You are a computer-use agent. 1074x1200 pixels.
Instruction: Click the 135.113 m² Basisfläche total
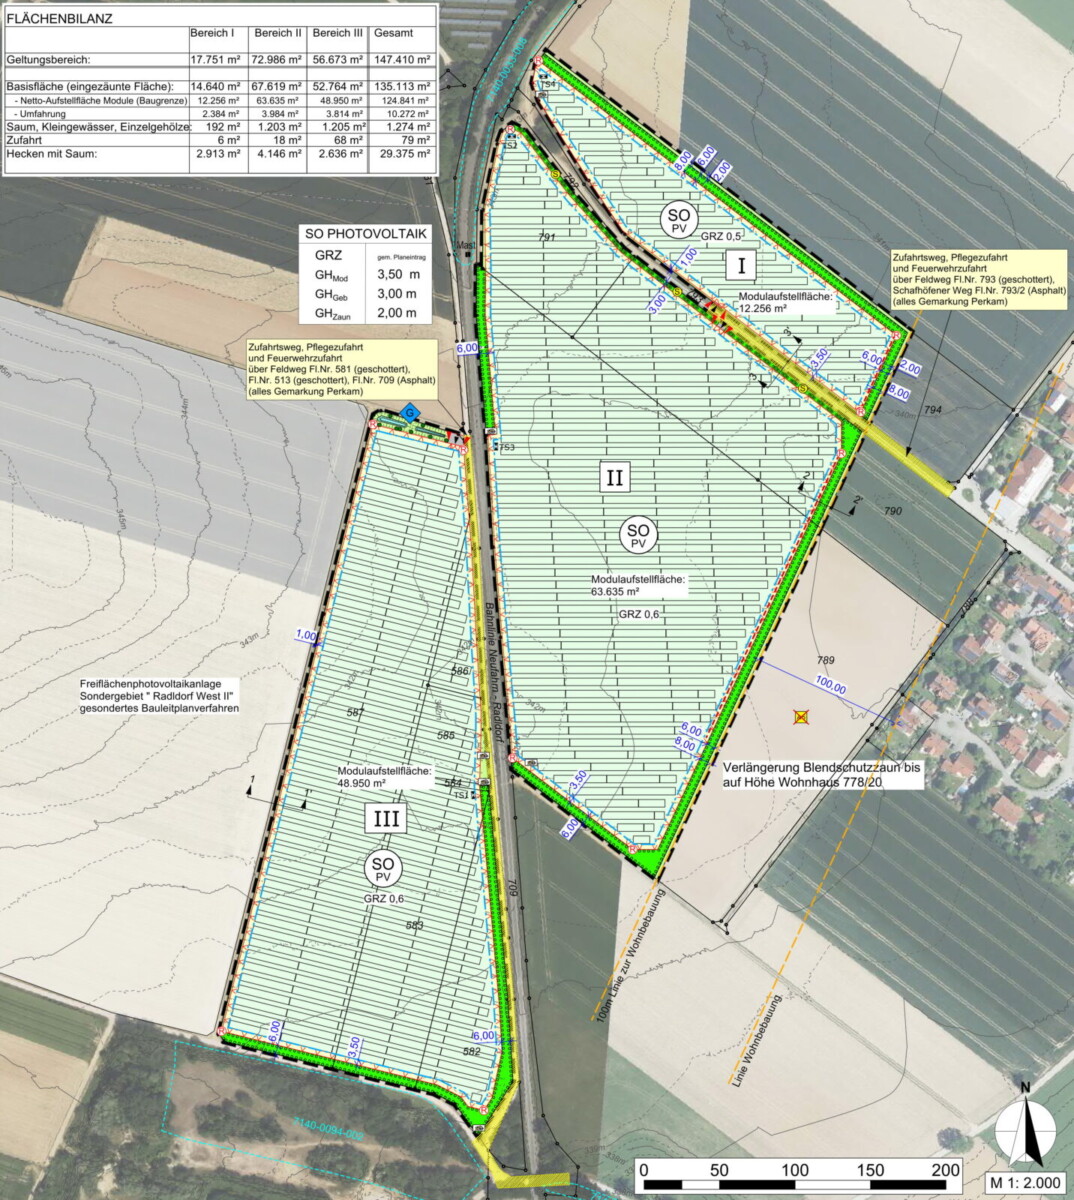tap(401, 86)
